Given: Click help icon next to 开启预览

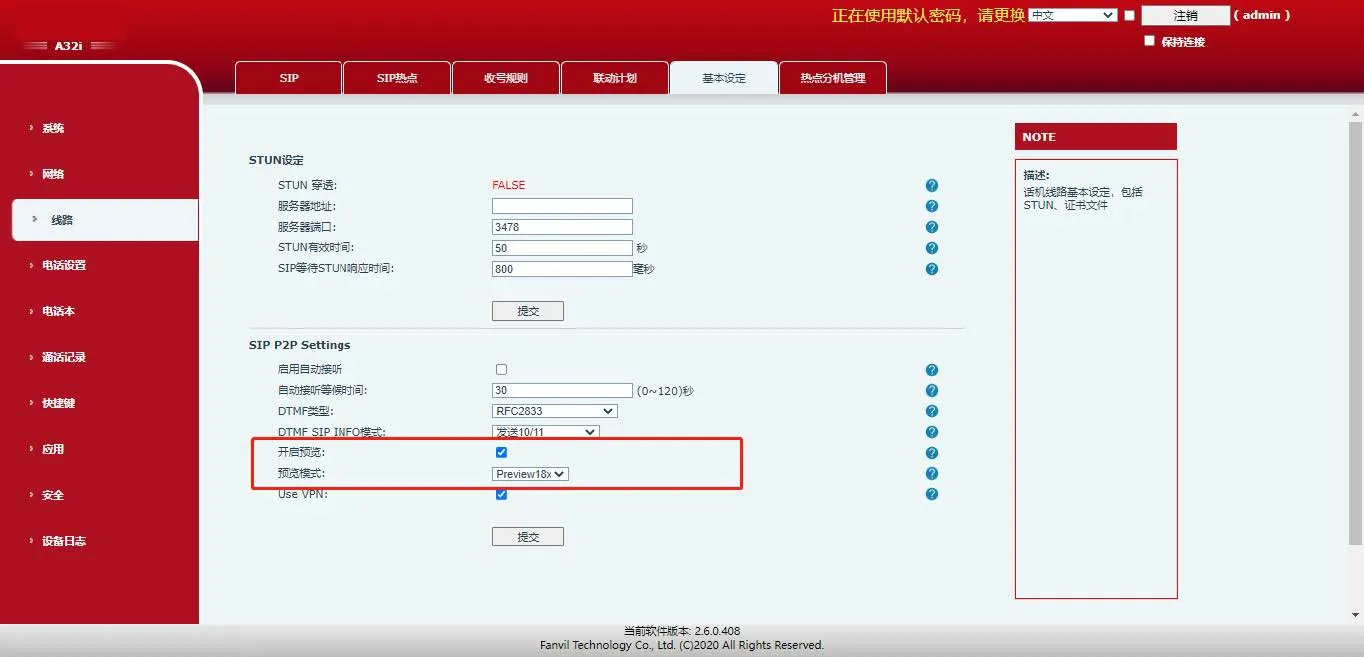Looking at the screenshot, I should [x=931, y=452].
